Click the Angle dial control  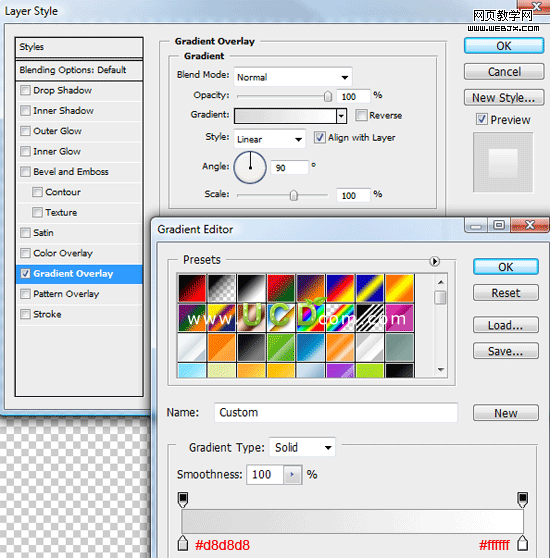pos(250,167)
